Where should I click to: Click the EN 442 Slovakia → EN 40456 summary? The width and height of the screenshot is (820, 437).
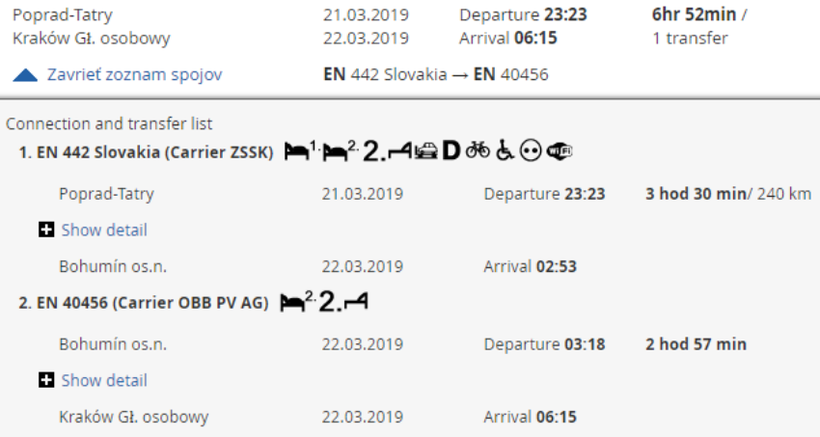(436, 75)
